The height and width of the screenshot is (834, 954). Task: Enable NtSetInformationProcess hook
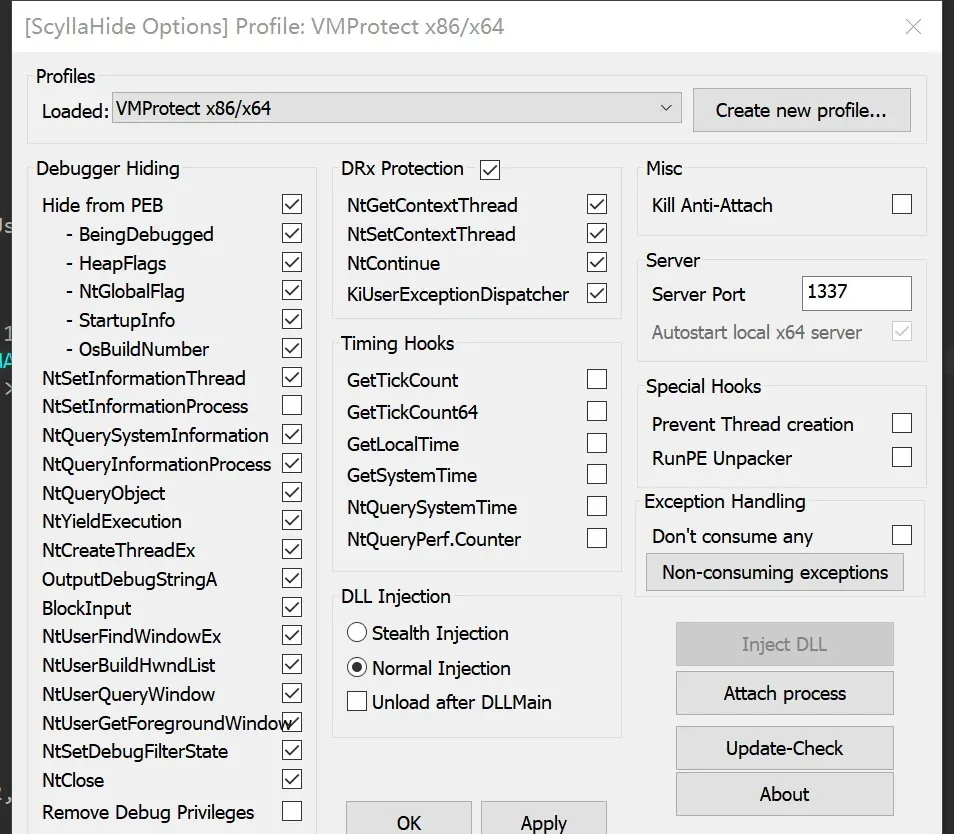coord(292,405)
